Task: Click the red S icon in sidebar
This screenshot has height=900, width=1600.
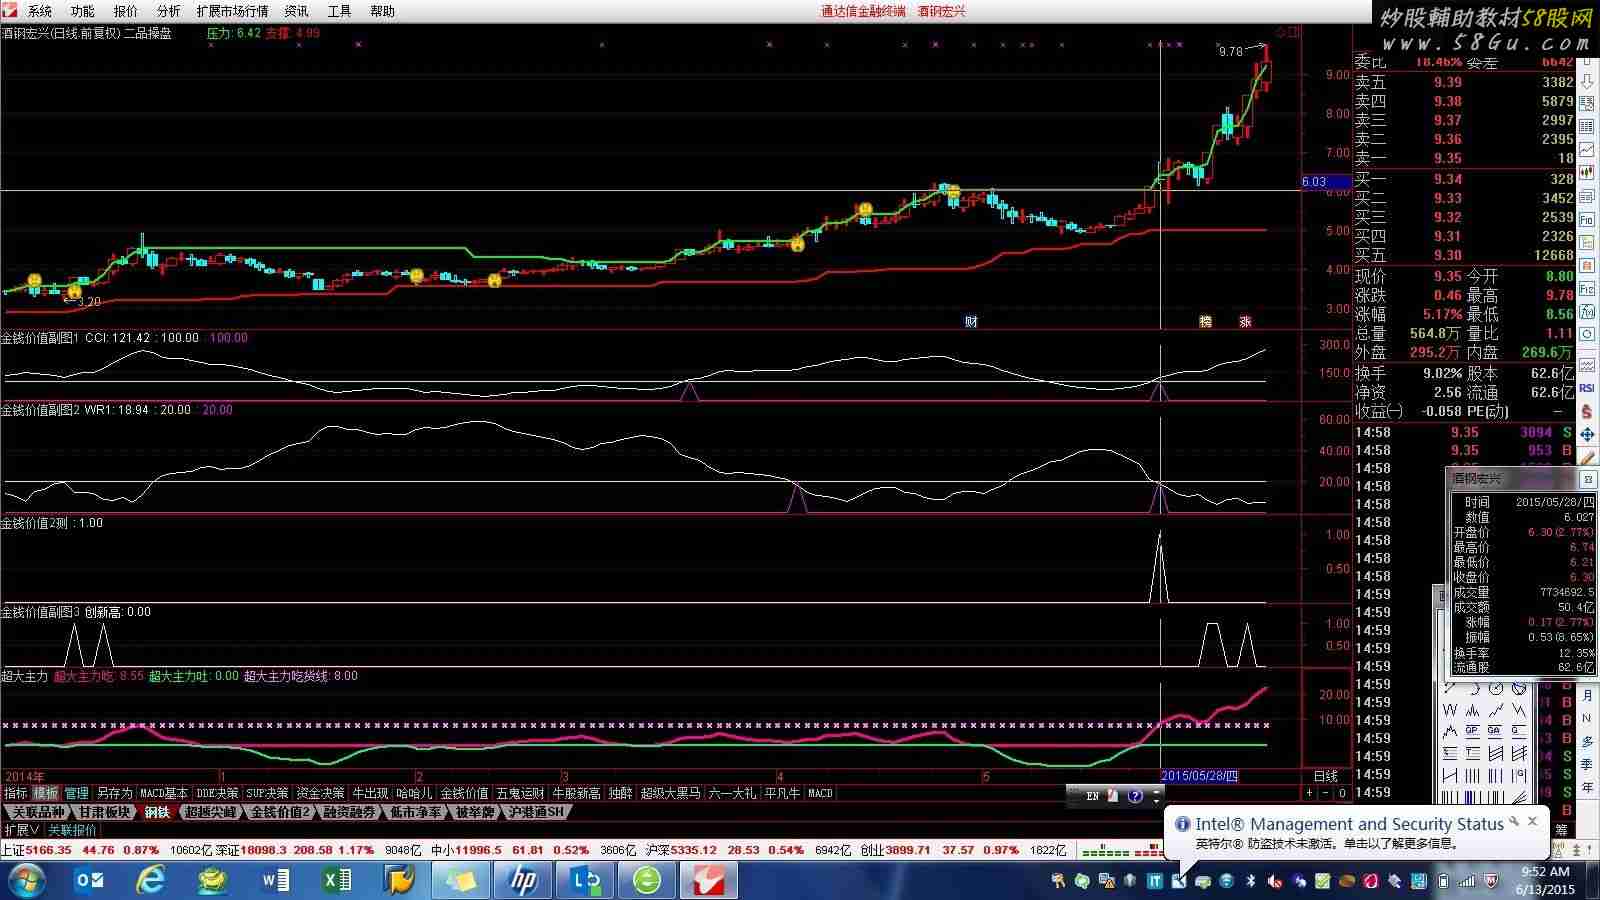Action: [x=1587, y=411]
